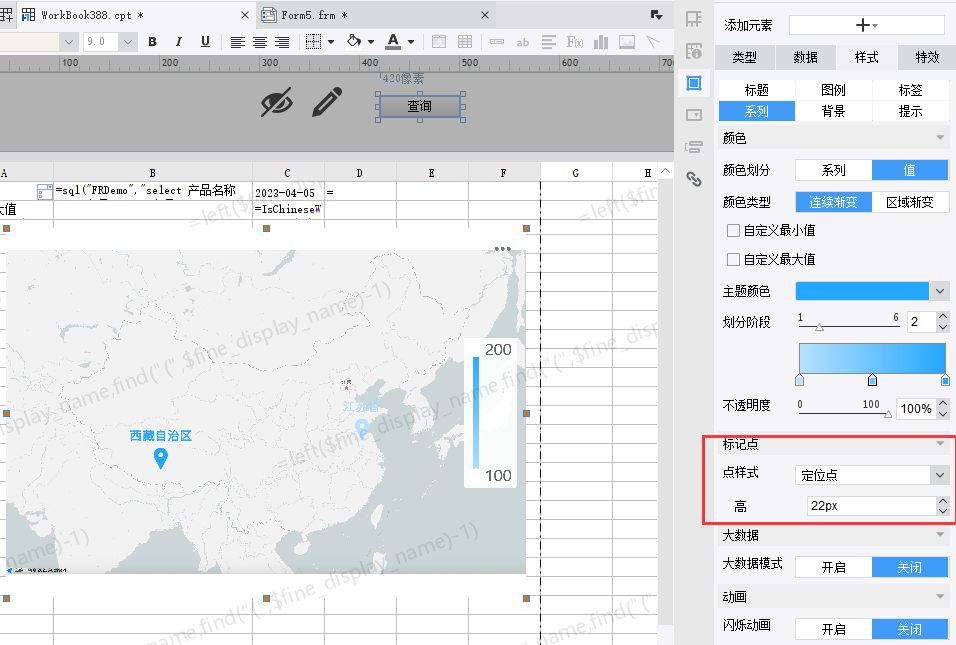956x645 pixels.
Task: Switch to the 数据 tab
Action: click(x=805, y=57)
